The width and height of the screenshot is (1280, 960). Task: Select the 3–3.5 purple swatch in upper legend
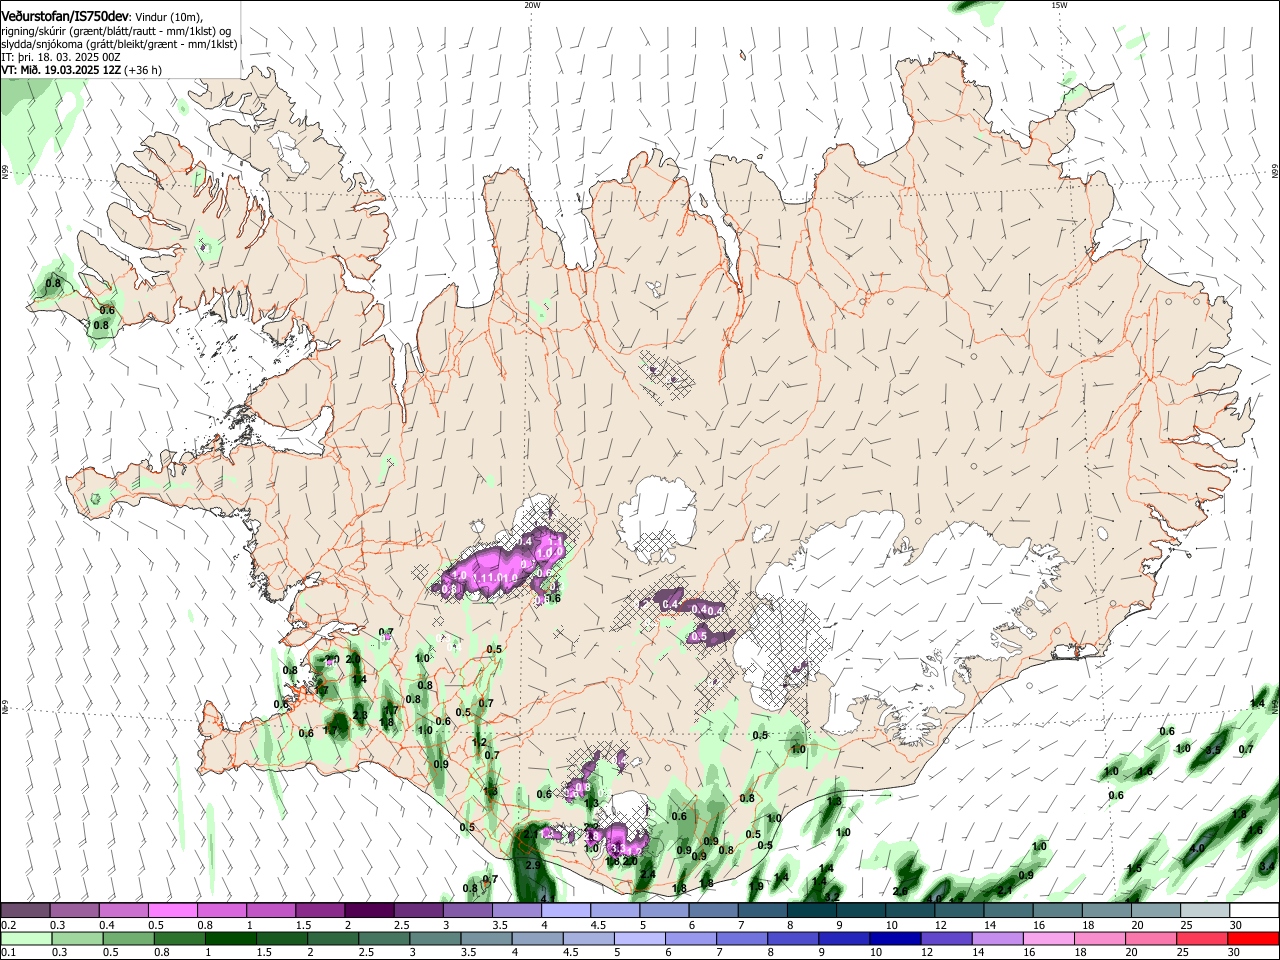tap(468, 911)
